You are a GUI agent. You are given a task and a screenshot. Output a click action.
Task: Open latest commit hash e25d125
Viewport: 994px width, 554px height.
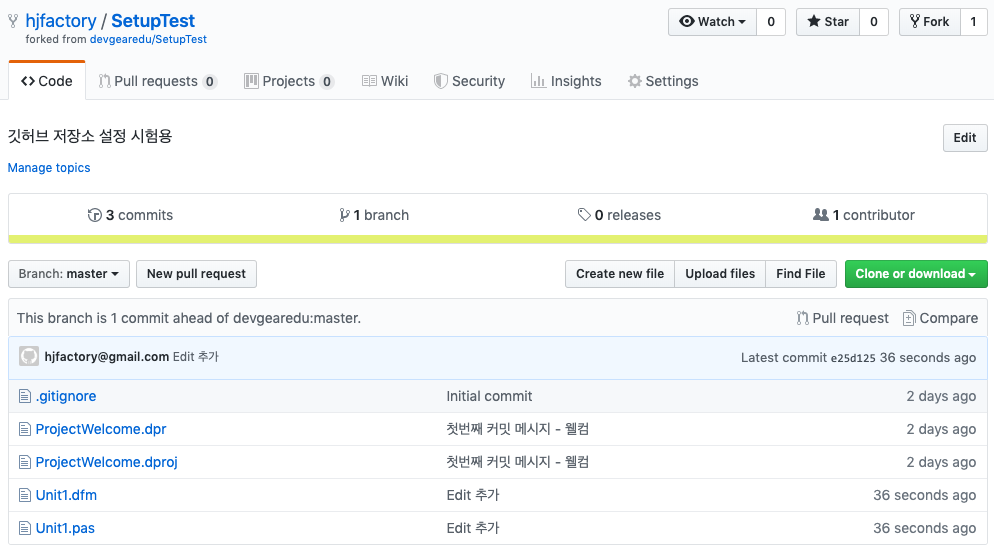click(853, 358)
